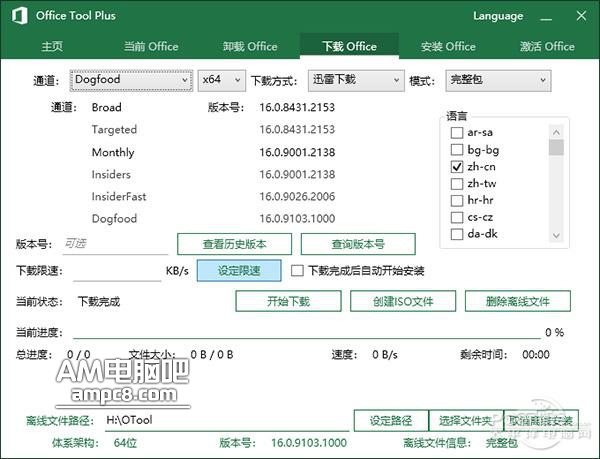Open the 安装 Office tab
The height and width of the screenshot is (459, 600).
448,46
